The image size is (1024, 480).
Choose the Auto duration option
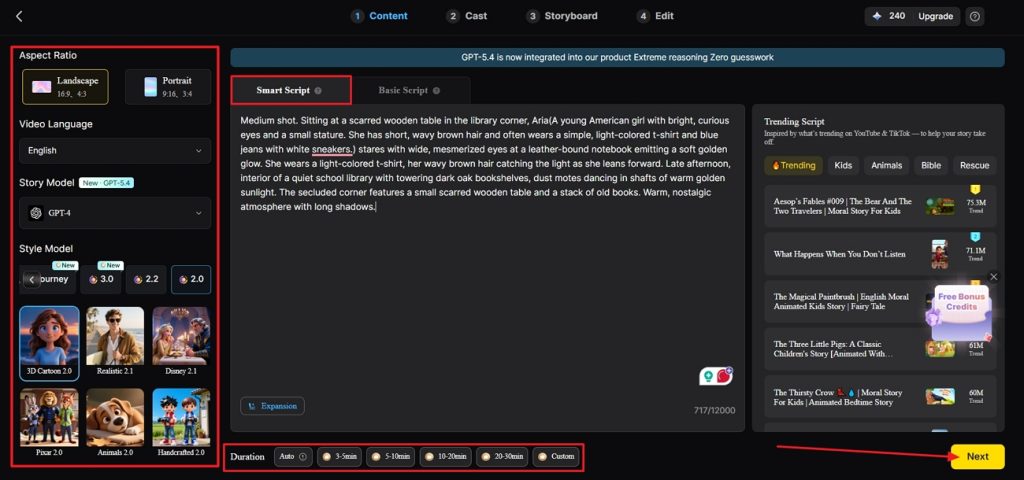click(293, 457)
